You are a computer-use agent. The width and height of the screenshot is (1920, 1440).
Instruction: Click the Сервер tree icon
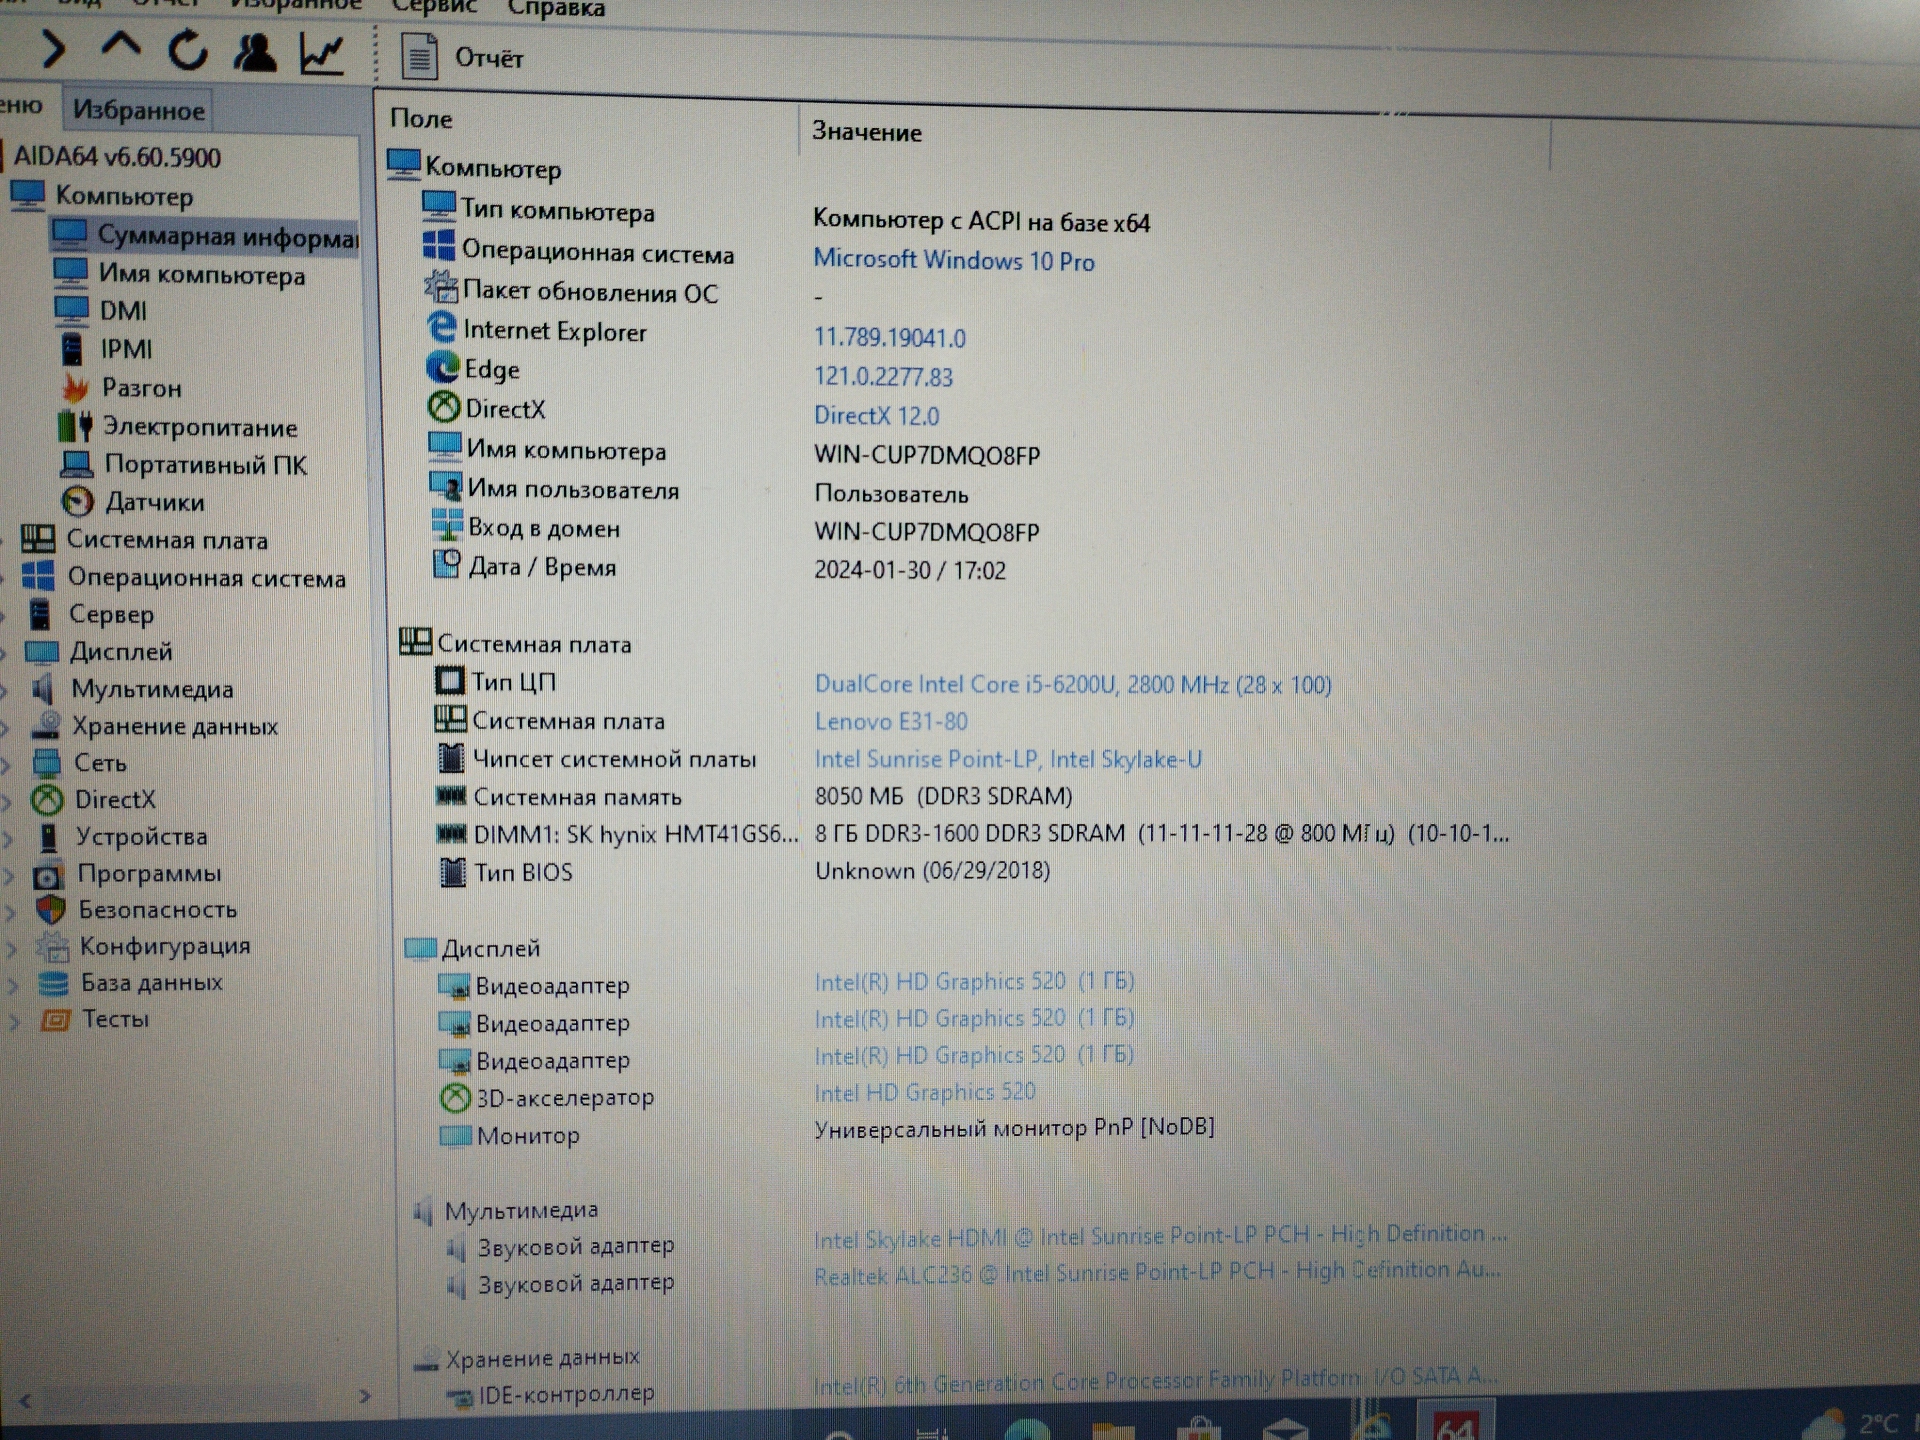coord(40,613)
